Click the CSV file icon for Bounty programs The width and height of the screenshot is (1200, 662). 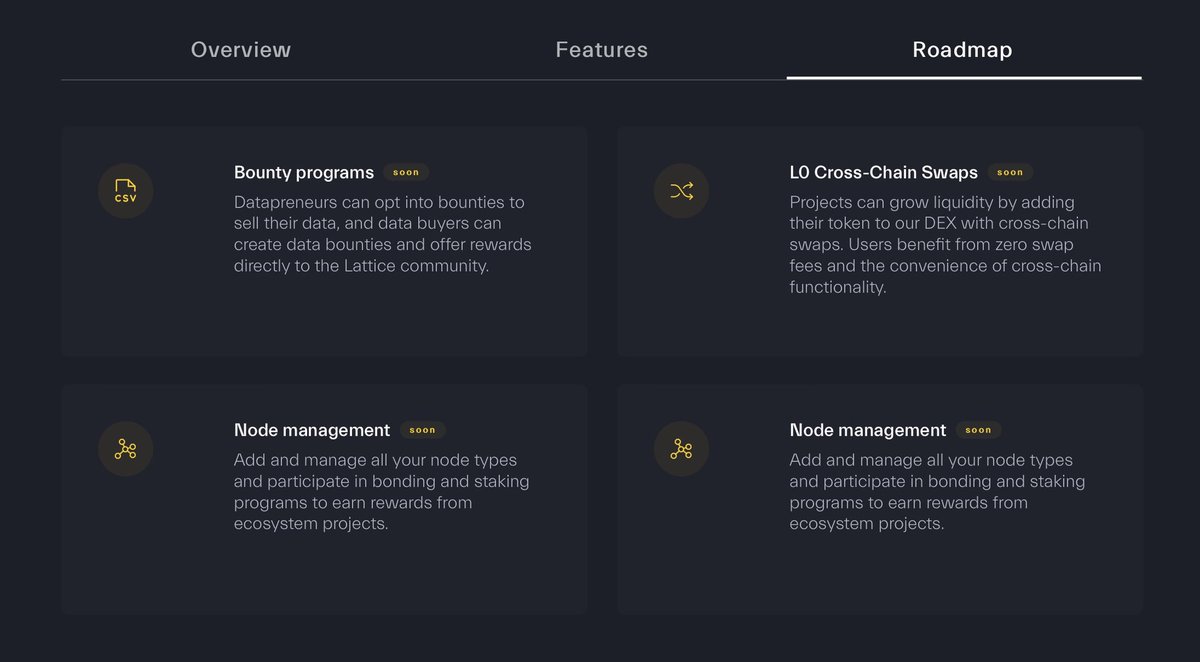coord(125,191)
